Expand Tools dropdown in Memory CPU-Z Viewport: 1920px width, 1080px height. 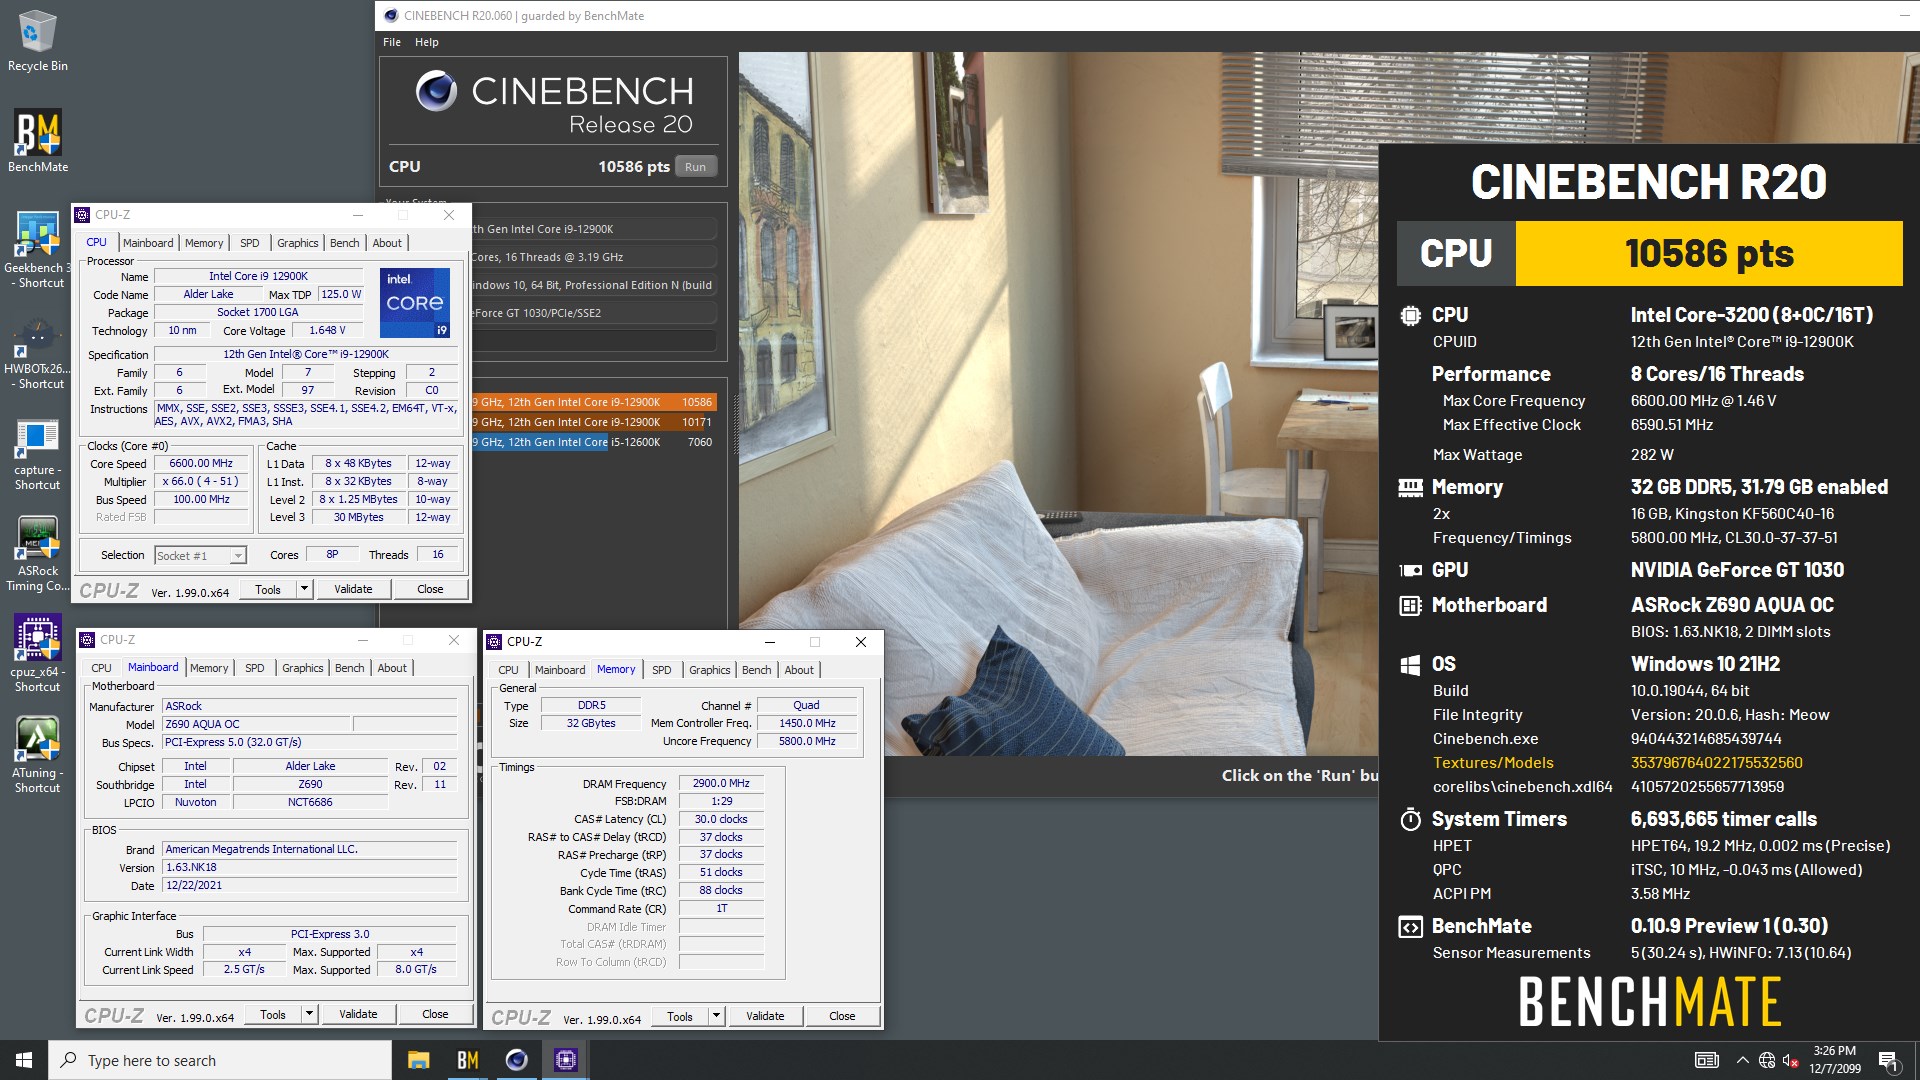(x=716, y=1017)
